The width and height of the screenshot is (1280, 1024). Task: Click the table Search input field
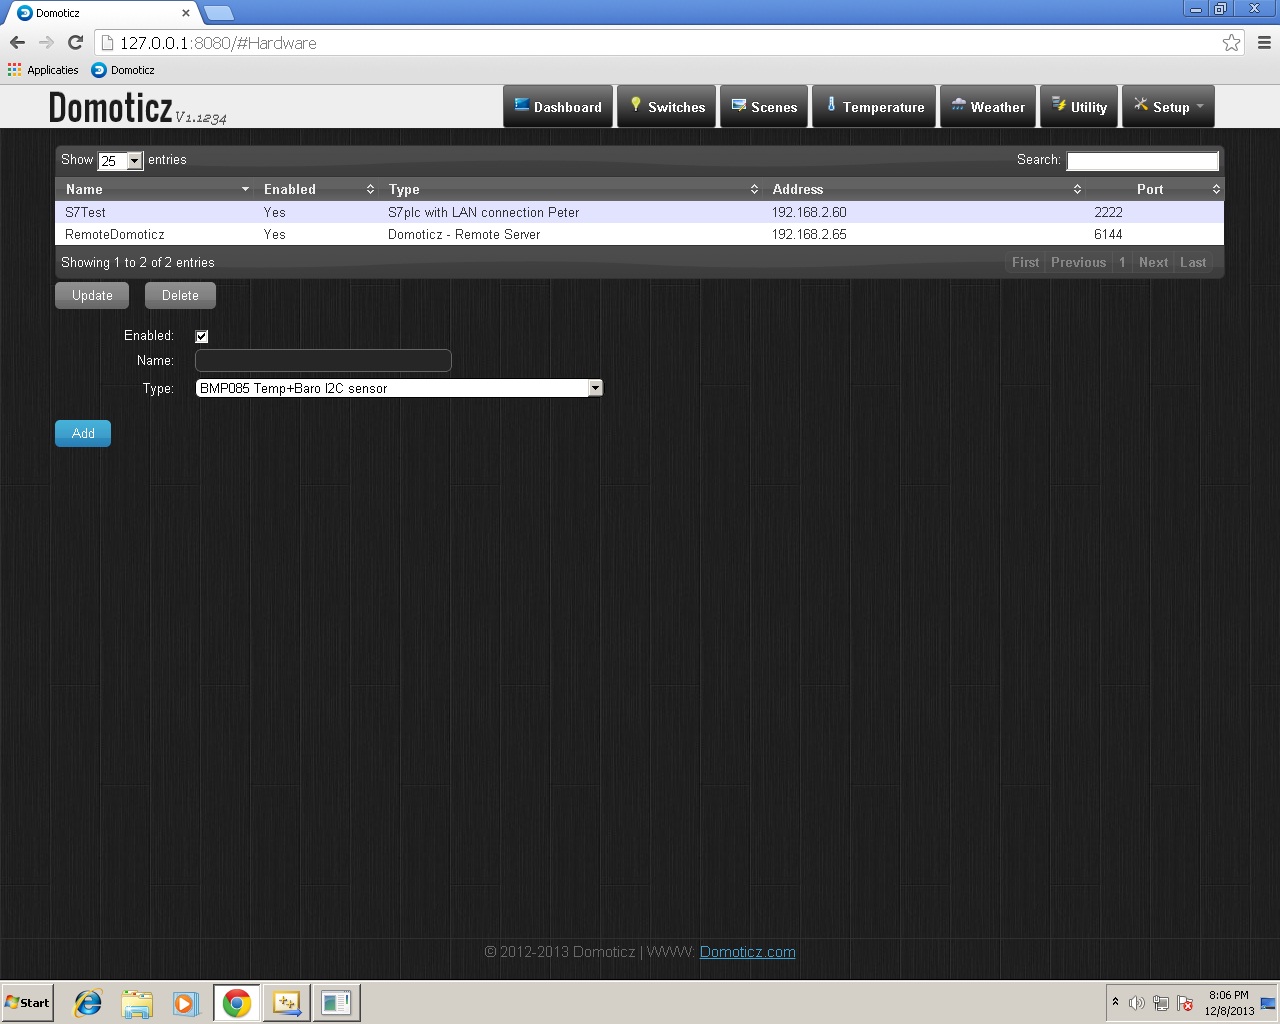[1142, 160]
